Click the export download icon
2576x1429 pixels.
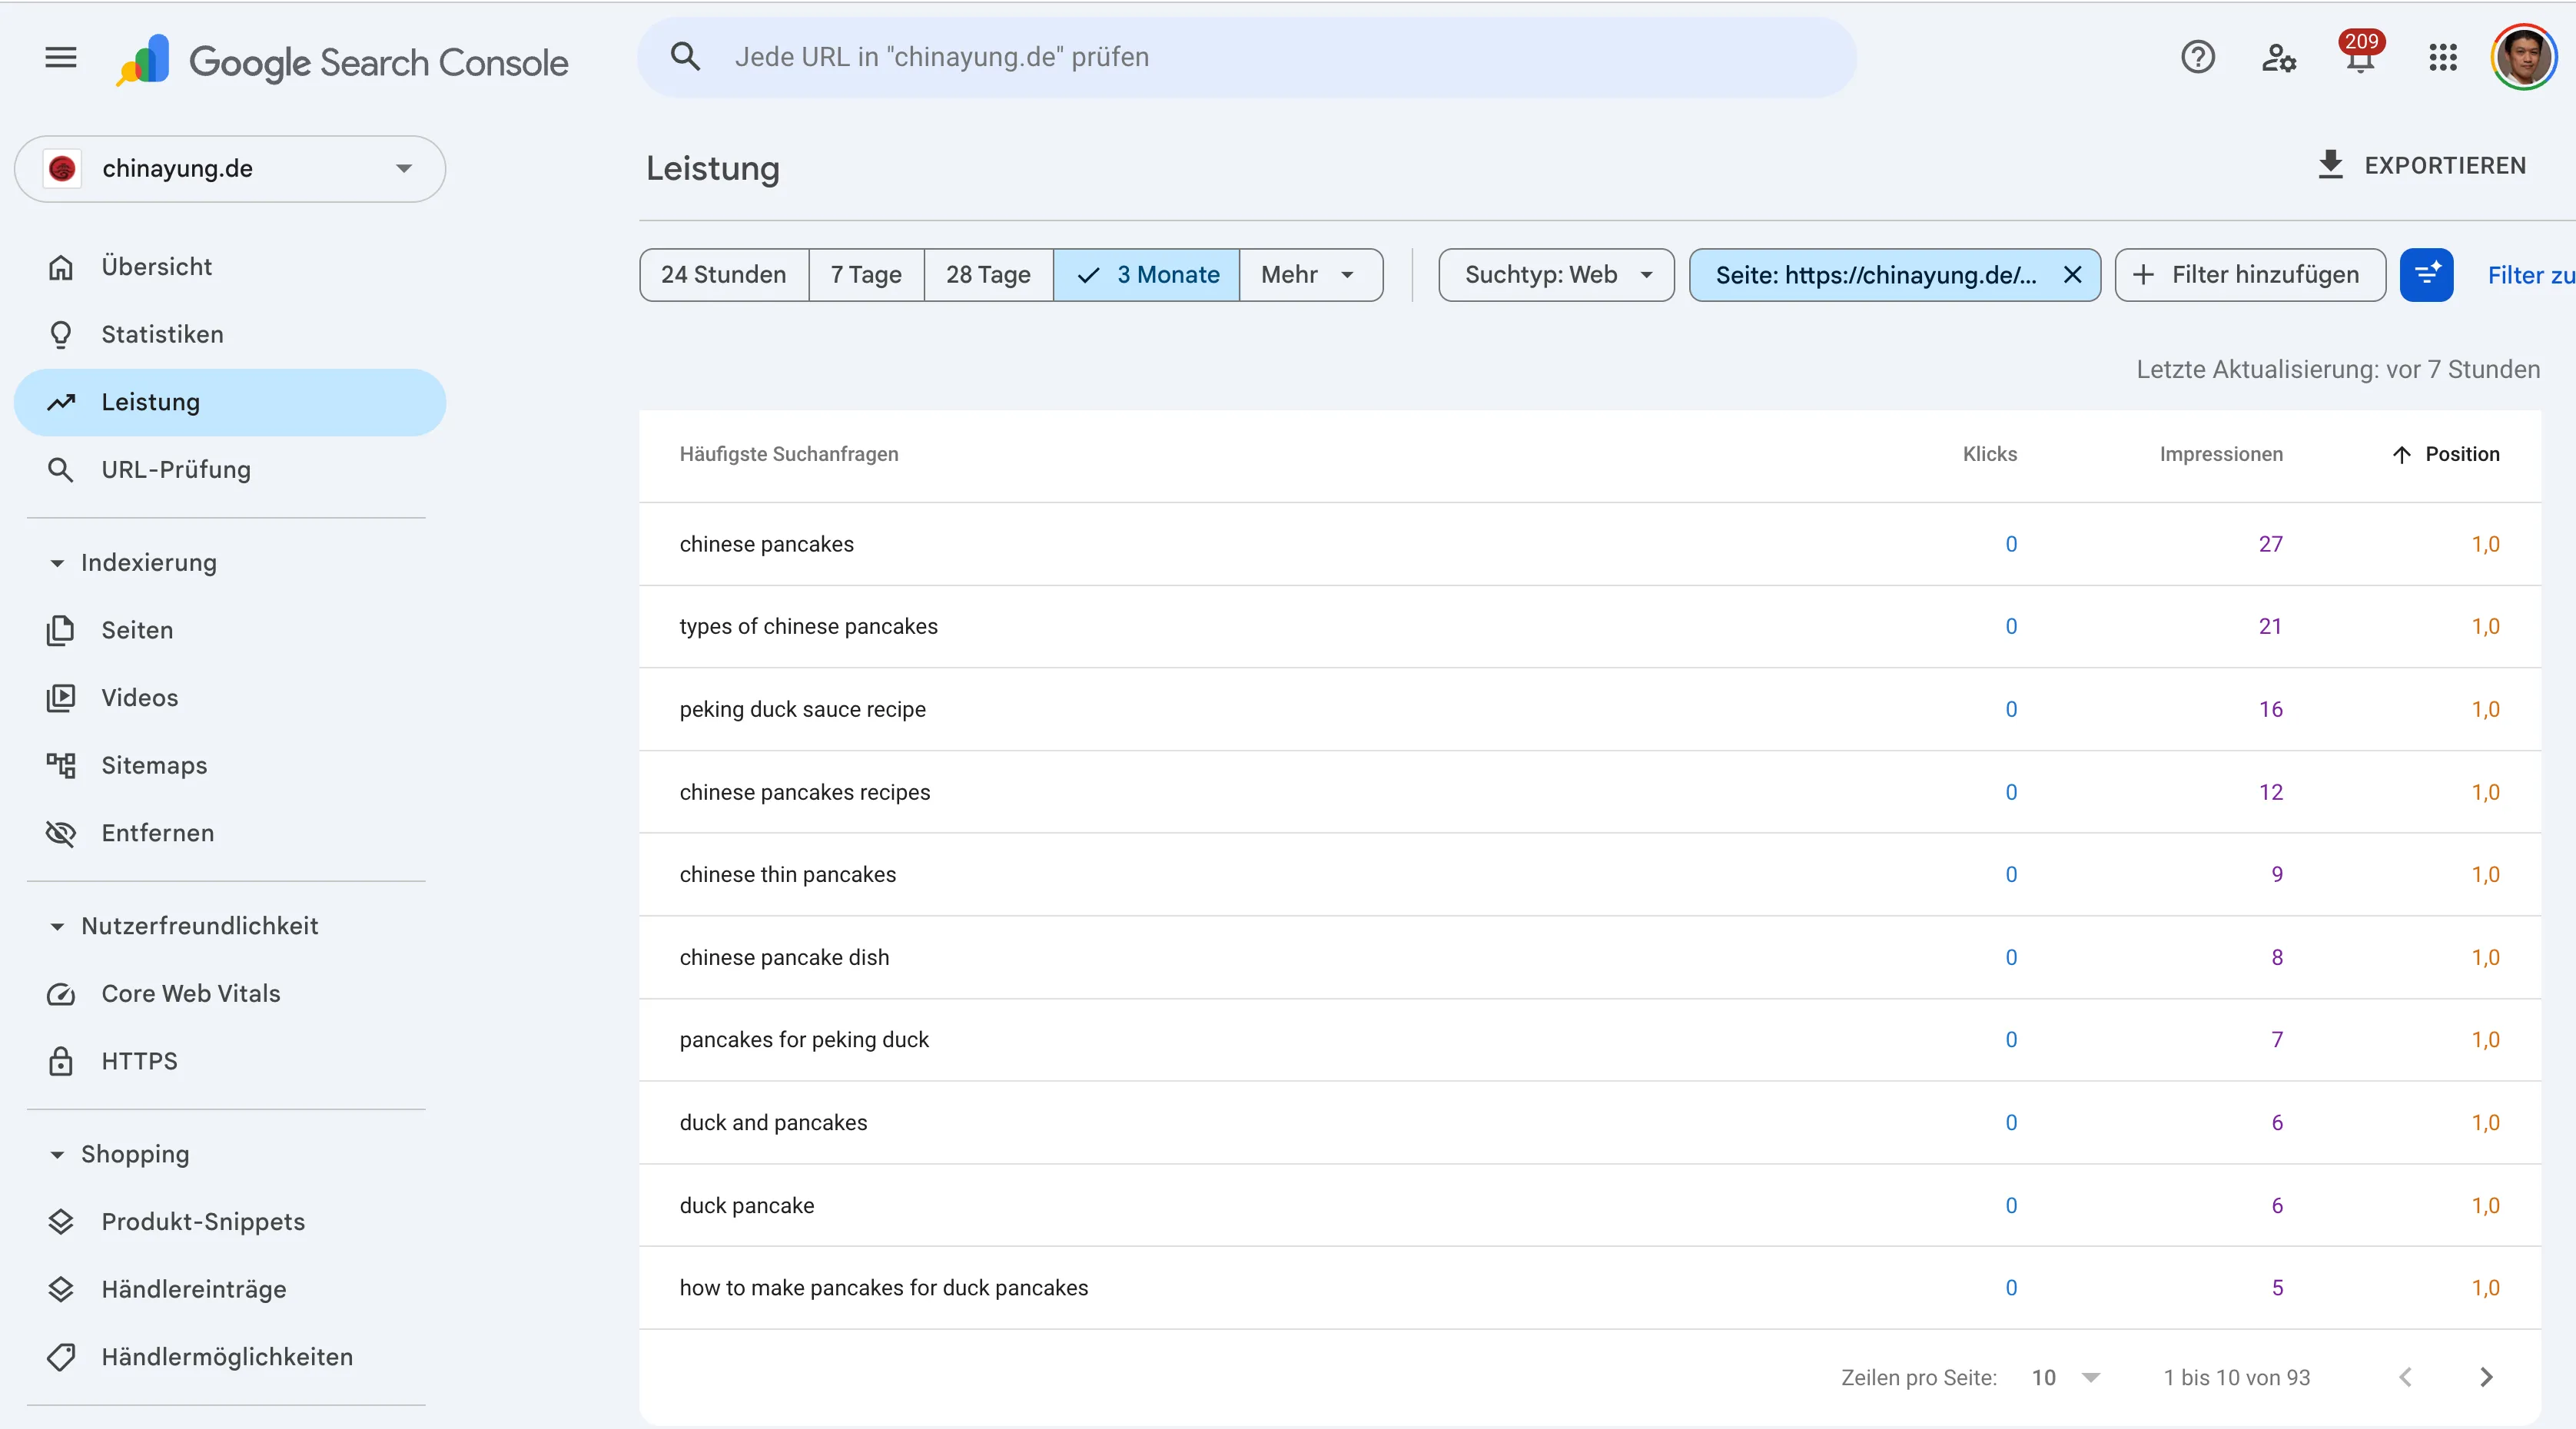[2330, 165]
